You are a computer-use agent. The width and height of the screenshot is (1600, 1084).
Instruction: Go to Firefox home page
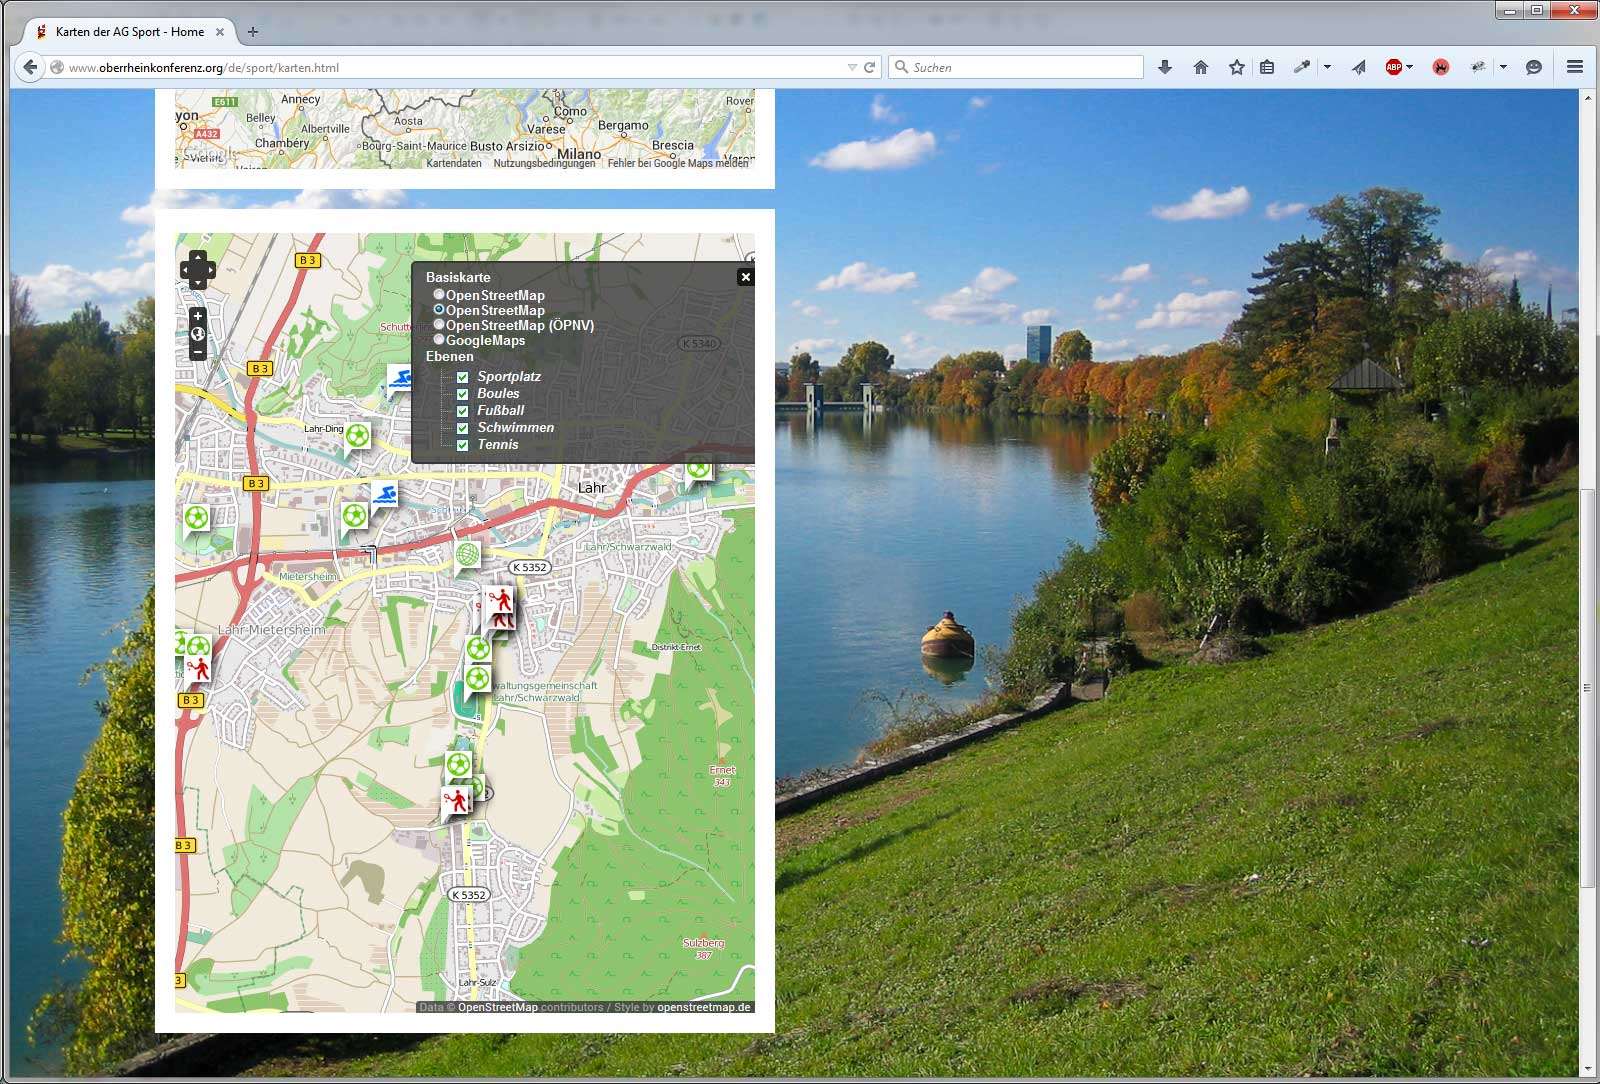(x=1201, y=67)
